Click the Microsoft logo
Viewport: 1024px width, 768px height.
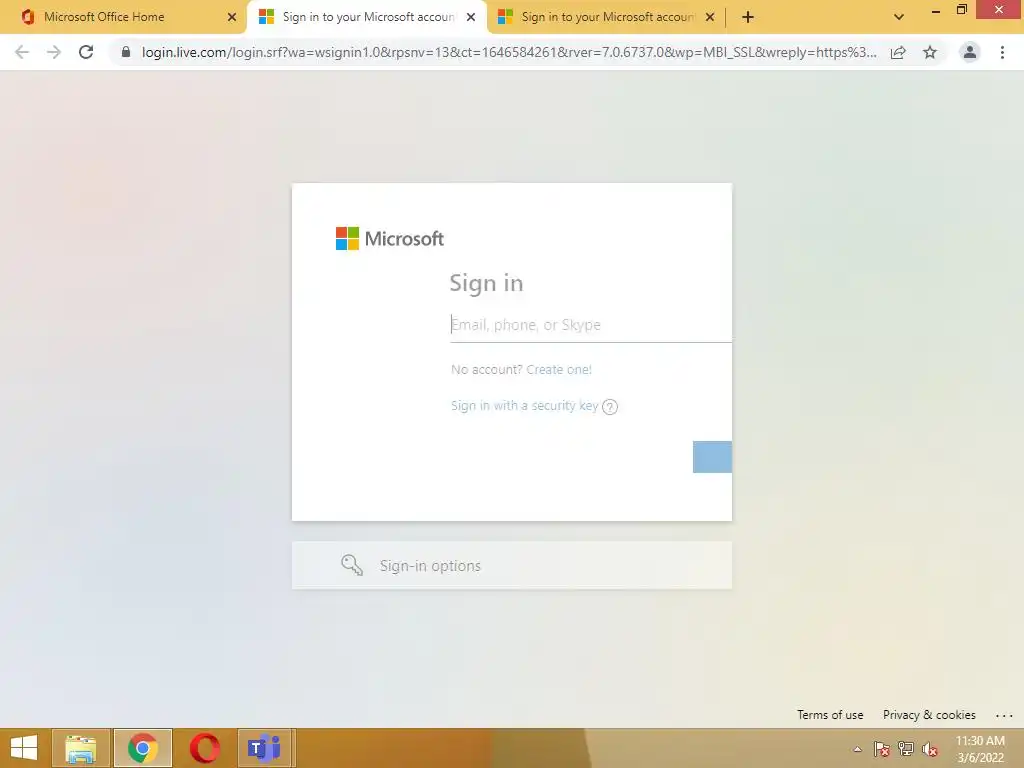[x=390, y=238]
